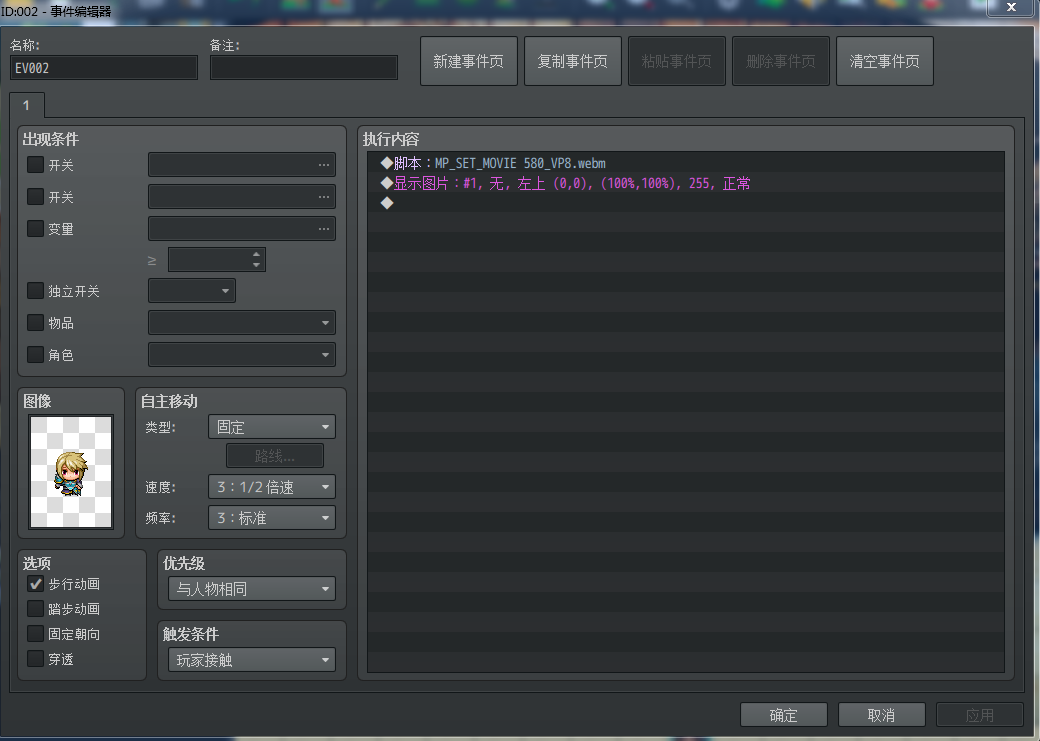
Task: Open the 速度 speed dropdown
Action: click(x=272, y=487)
